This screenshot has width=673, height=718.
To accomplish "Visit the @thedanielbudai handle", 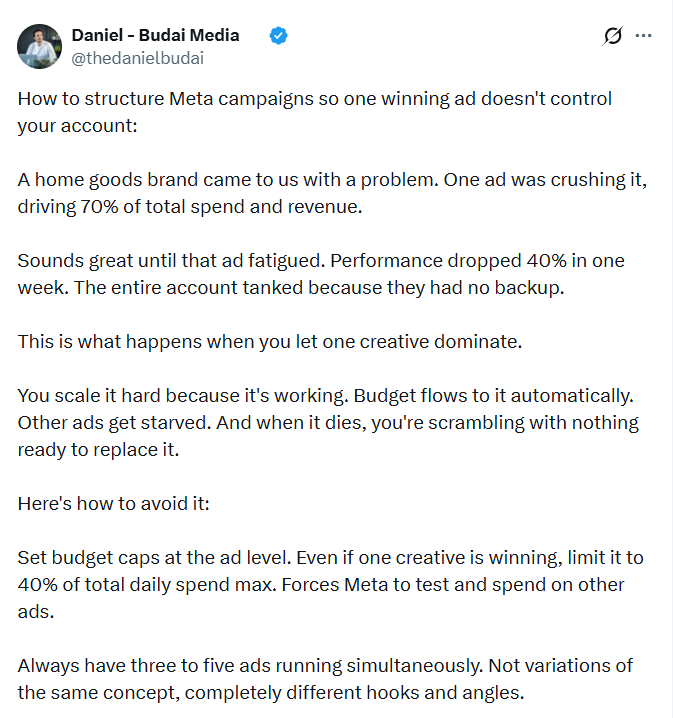I will click(137, 59).
